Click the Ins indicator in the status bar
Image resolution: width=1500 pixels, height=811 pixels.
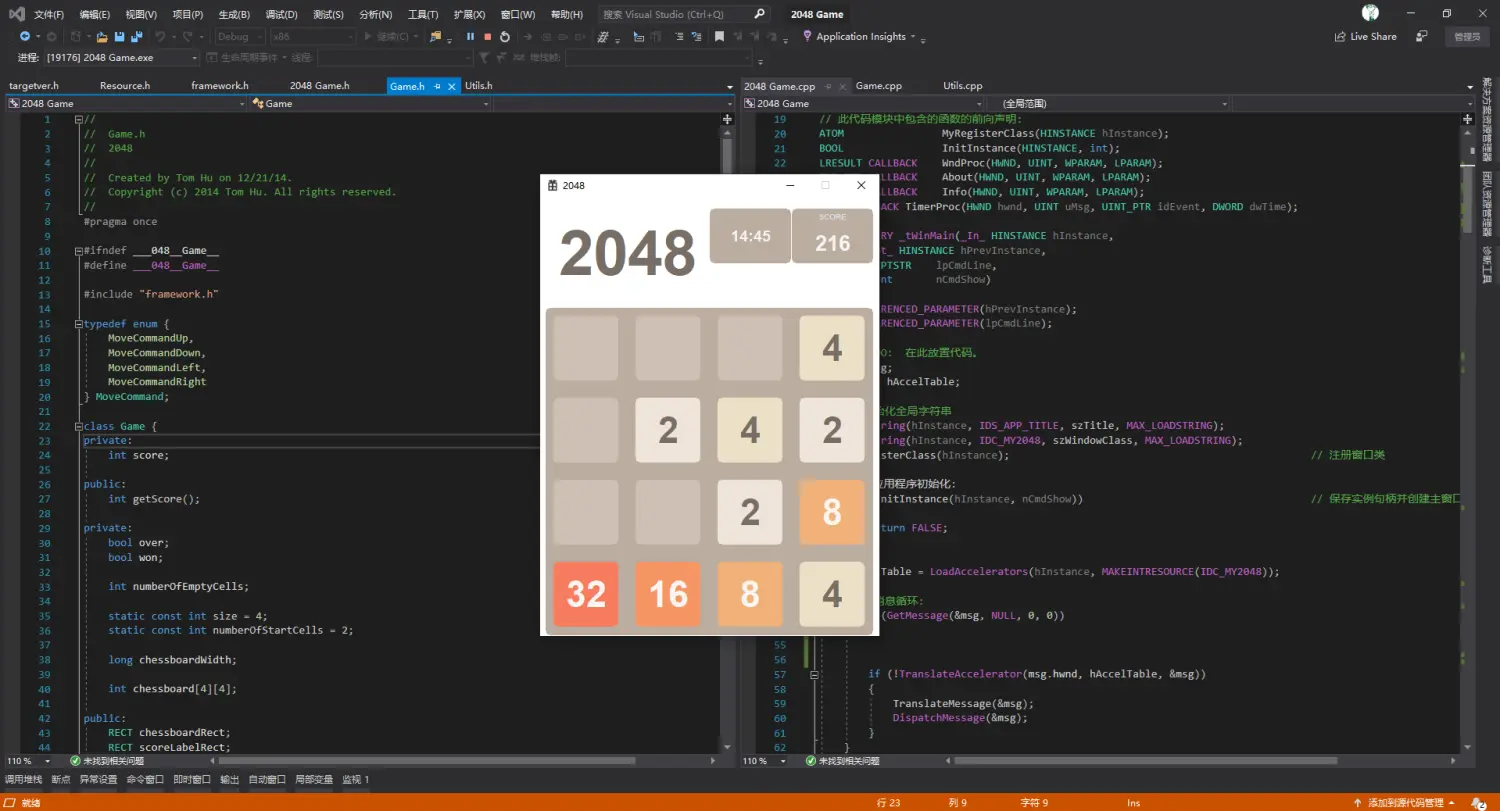[x=1133, y=802]
